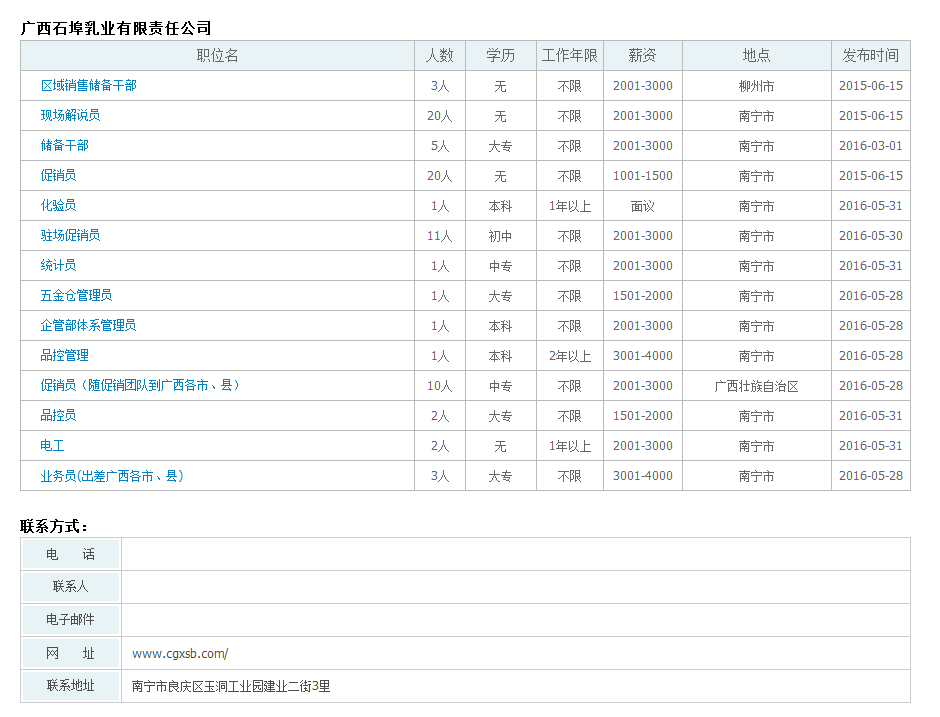
Task: Open the 区域销售储备干部 job link
Action: (x=88, y=86)
